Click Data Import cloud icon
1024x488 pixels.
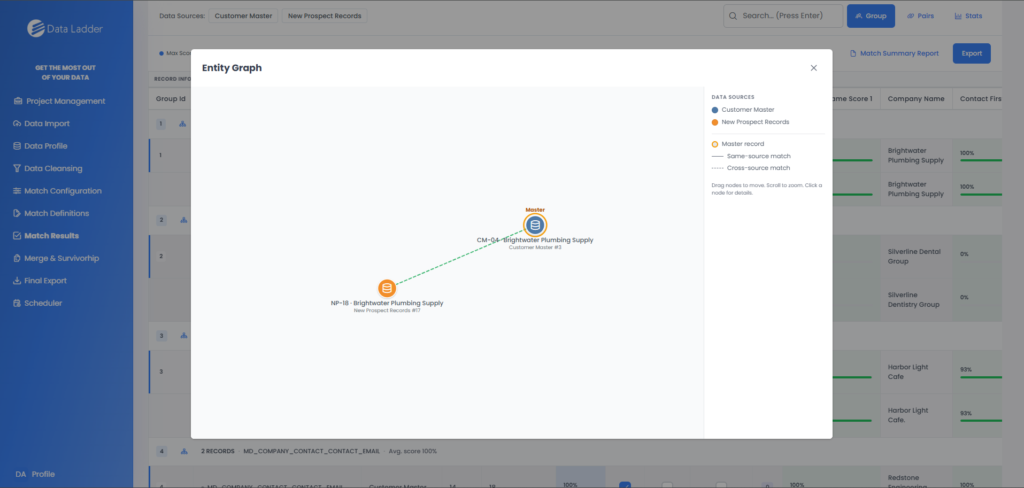click(17, 123)
